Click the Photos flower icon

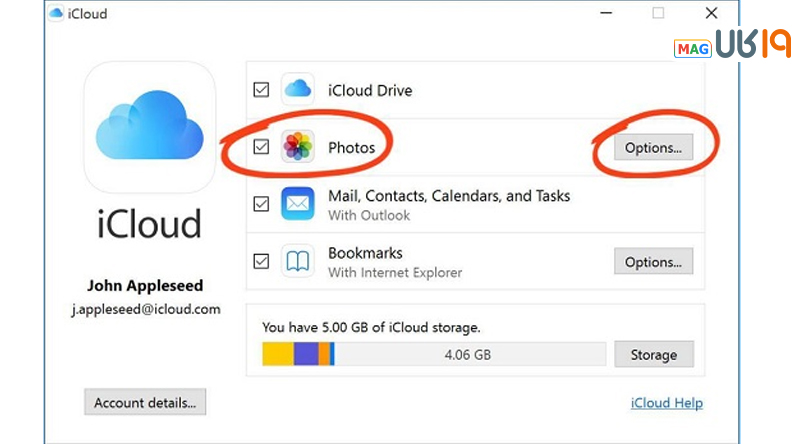(x=298, y=147)
